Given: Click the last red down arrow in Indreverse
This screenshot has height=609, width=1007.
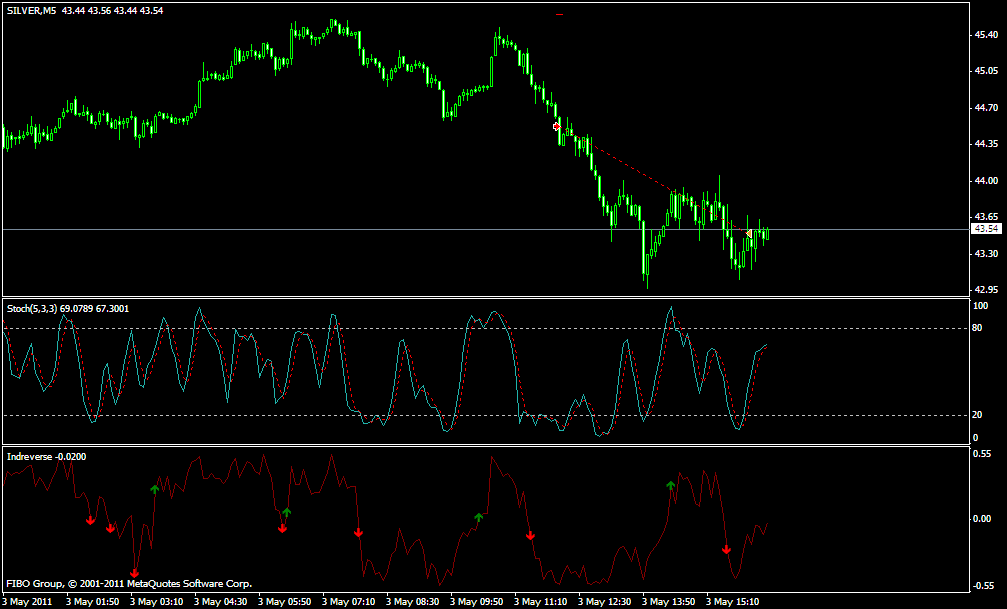Looking at the screenshot, I should (726, 549).
